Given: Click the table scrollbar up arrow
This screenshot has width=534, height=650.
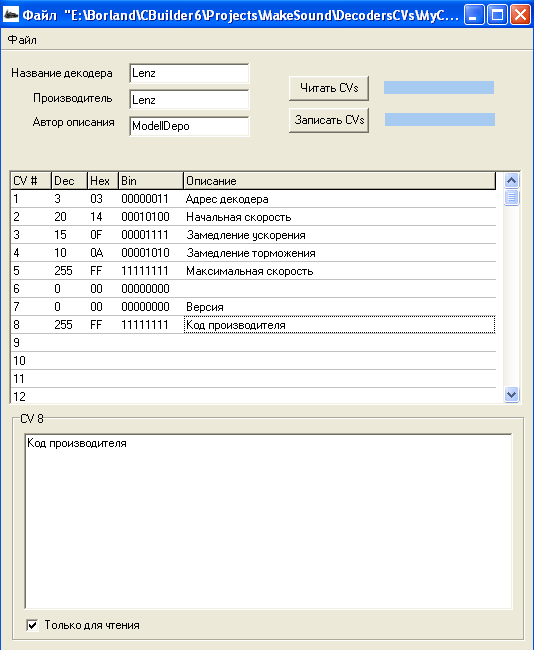Looking at the screenshot, I should click(512, 180).
